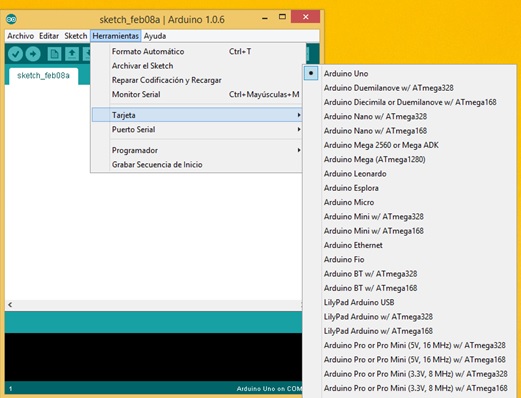Open the Ayuda menu
The height and width of the screenshot is (398, 521).
click(x=155, y=36)
